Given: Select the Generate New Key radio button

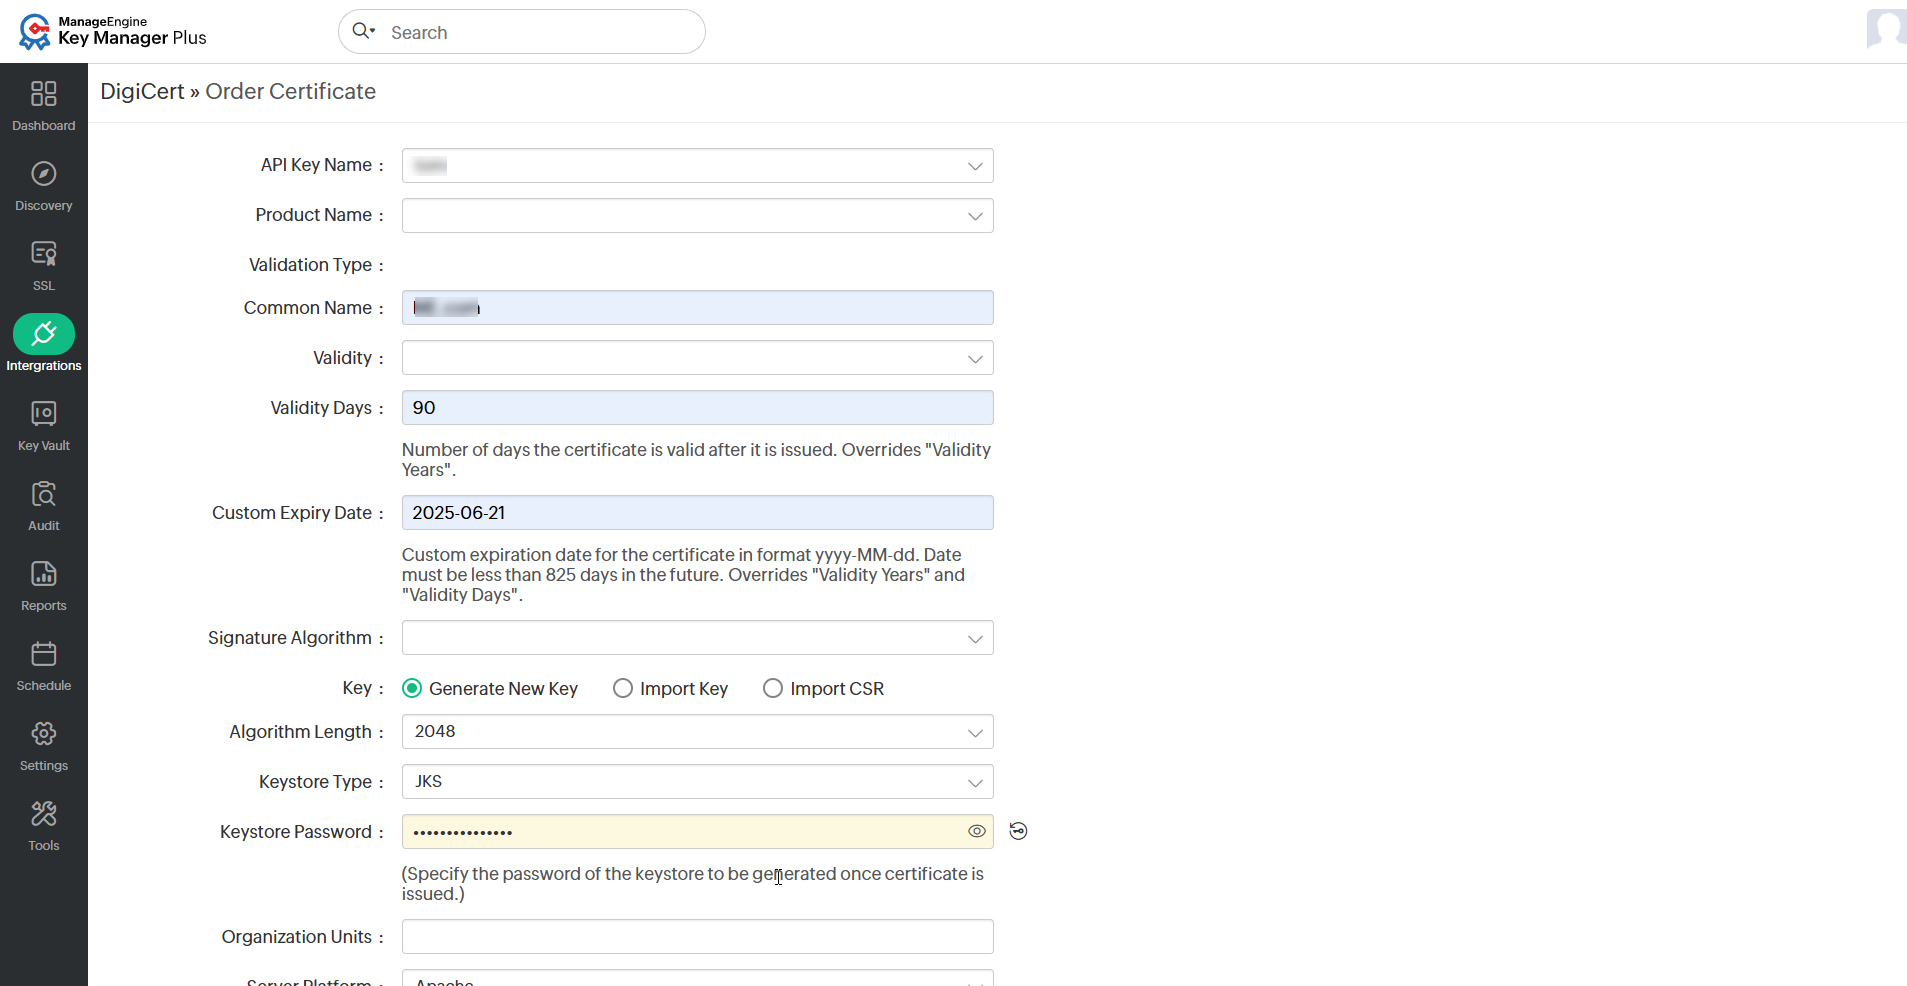Looking at the screenshot, I should (412, 688).
